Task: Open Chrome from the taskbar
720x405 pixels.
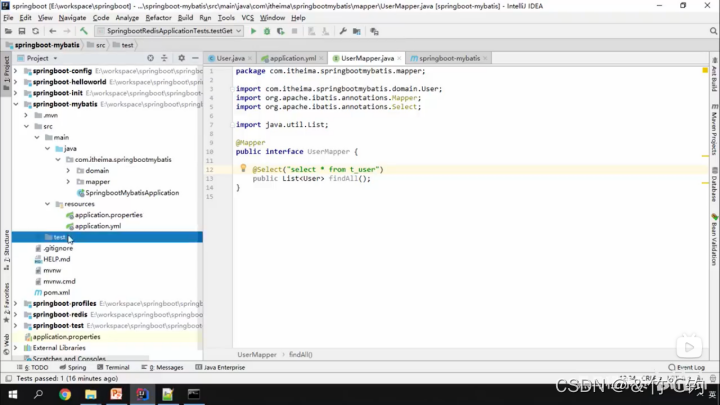Action: click(65, 394)
